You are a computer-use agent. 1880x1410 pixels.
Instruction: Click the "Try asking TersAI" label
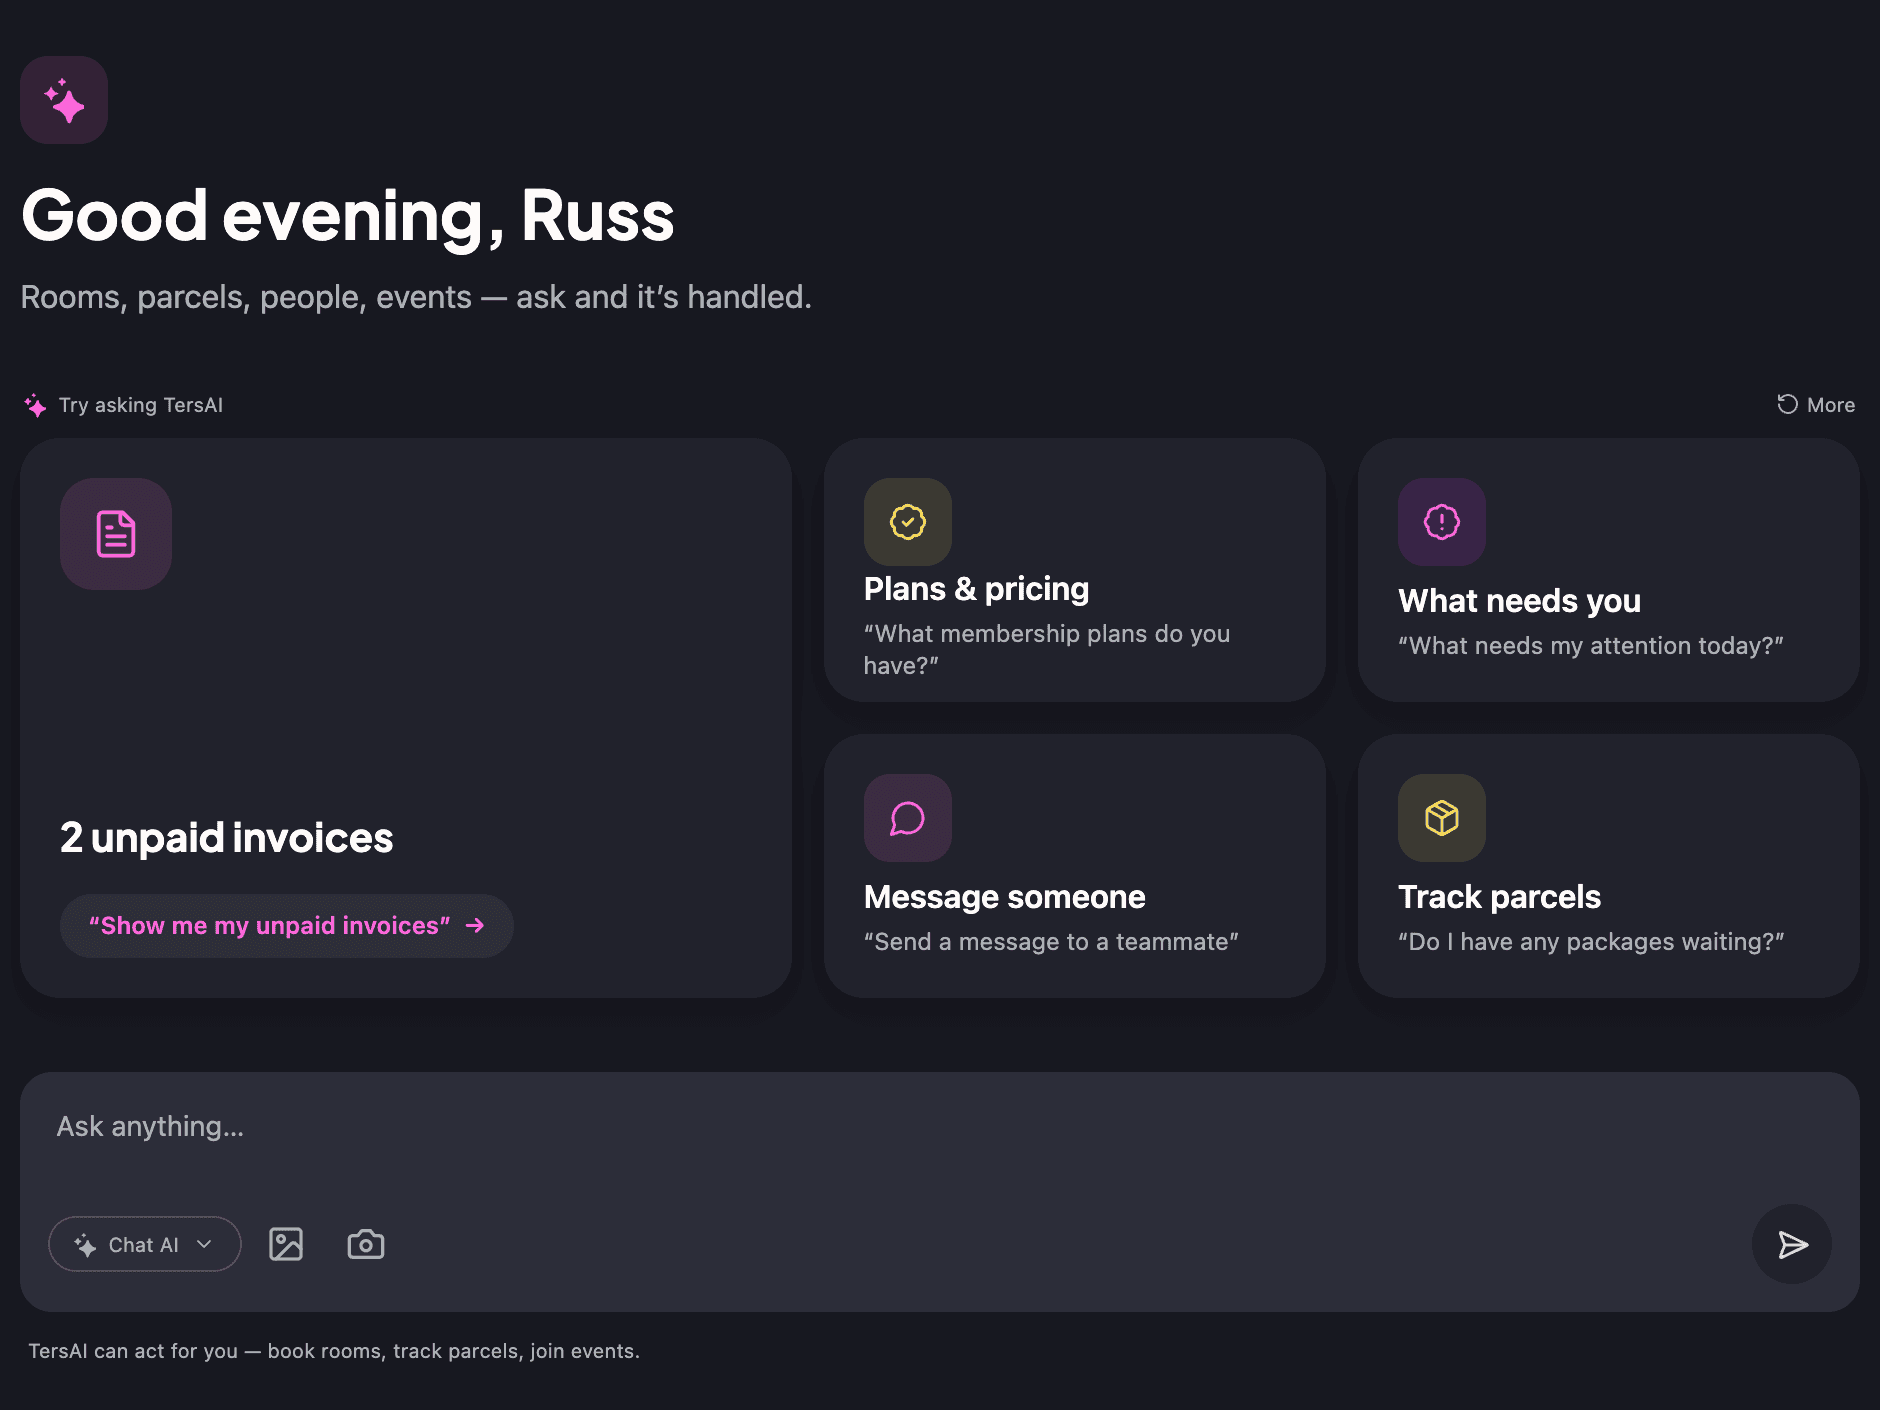click(141, 405)
